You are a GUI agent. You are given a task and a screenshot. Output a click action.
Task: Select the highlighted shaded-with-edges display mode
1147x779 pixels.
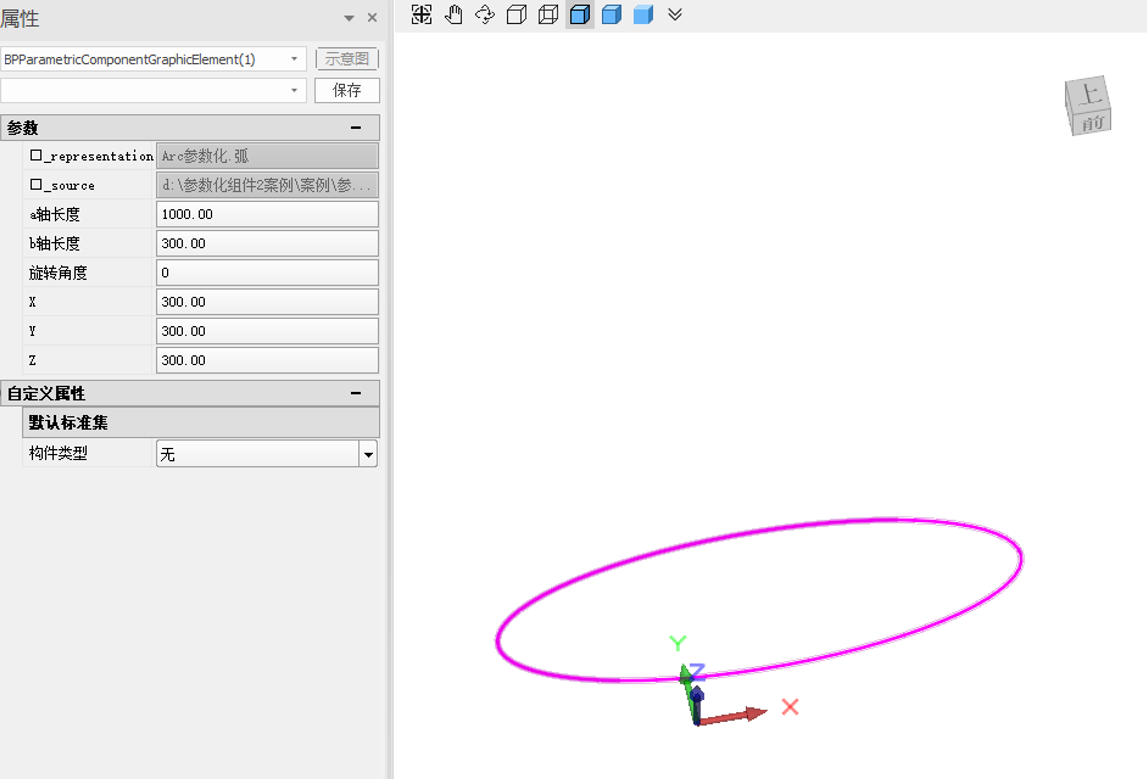coord(580,15)
